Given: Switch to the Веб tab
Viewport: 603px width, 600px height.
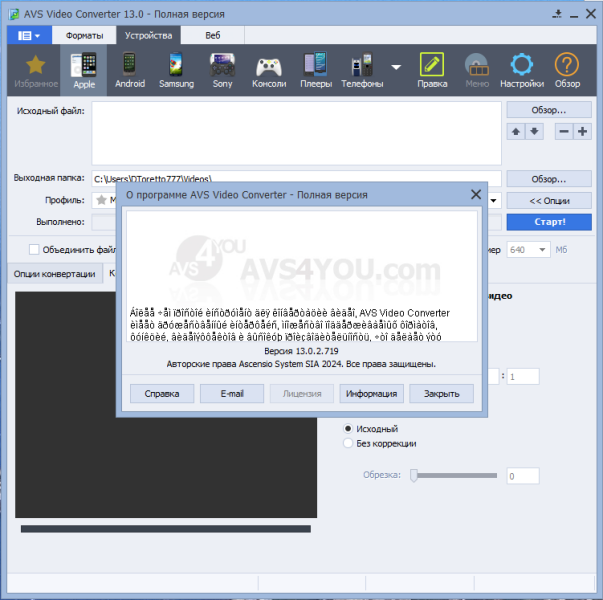Looking at the screenshot, I should click(x=212, y=35).
